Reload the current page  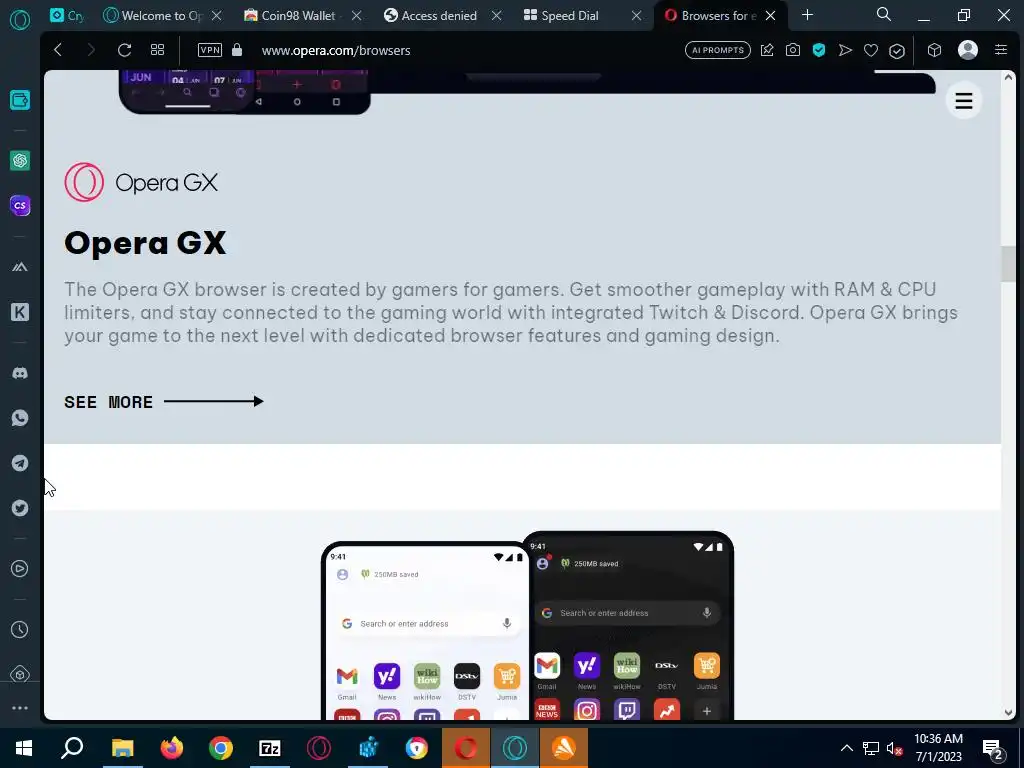(x=124, y=50)
